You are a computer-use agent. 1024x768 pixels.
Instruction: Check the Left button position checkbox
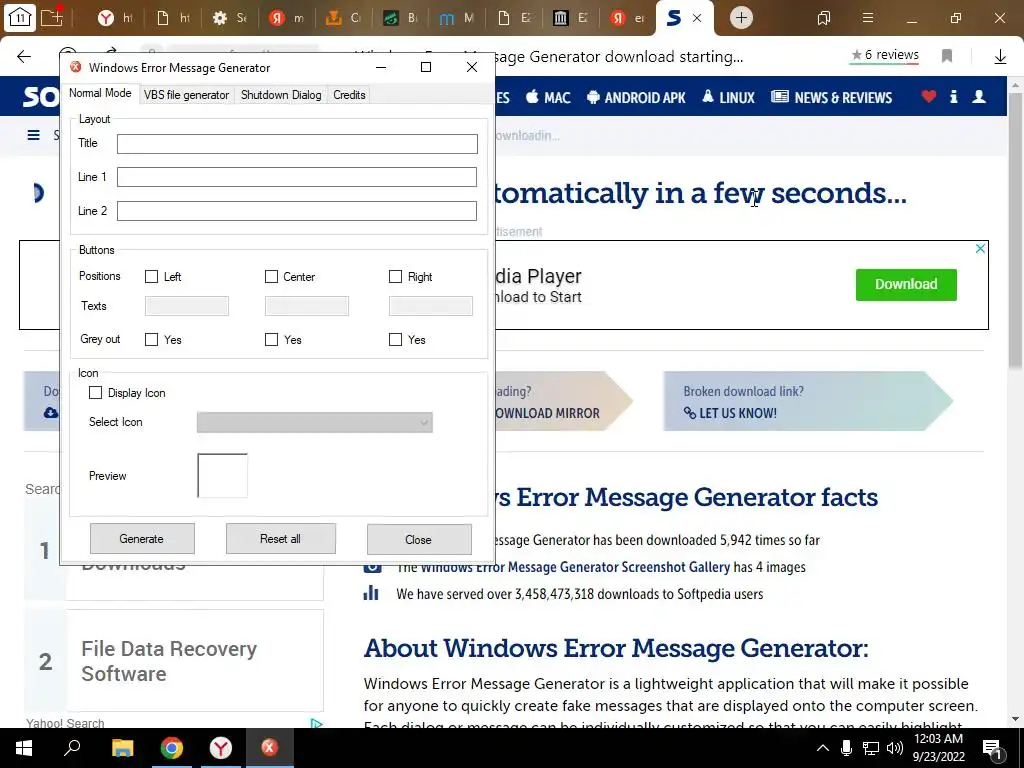coord(152,277)
